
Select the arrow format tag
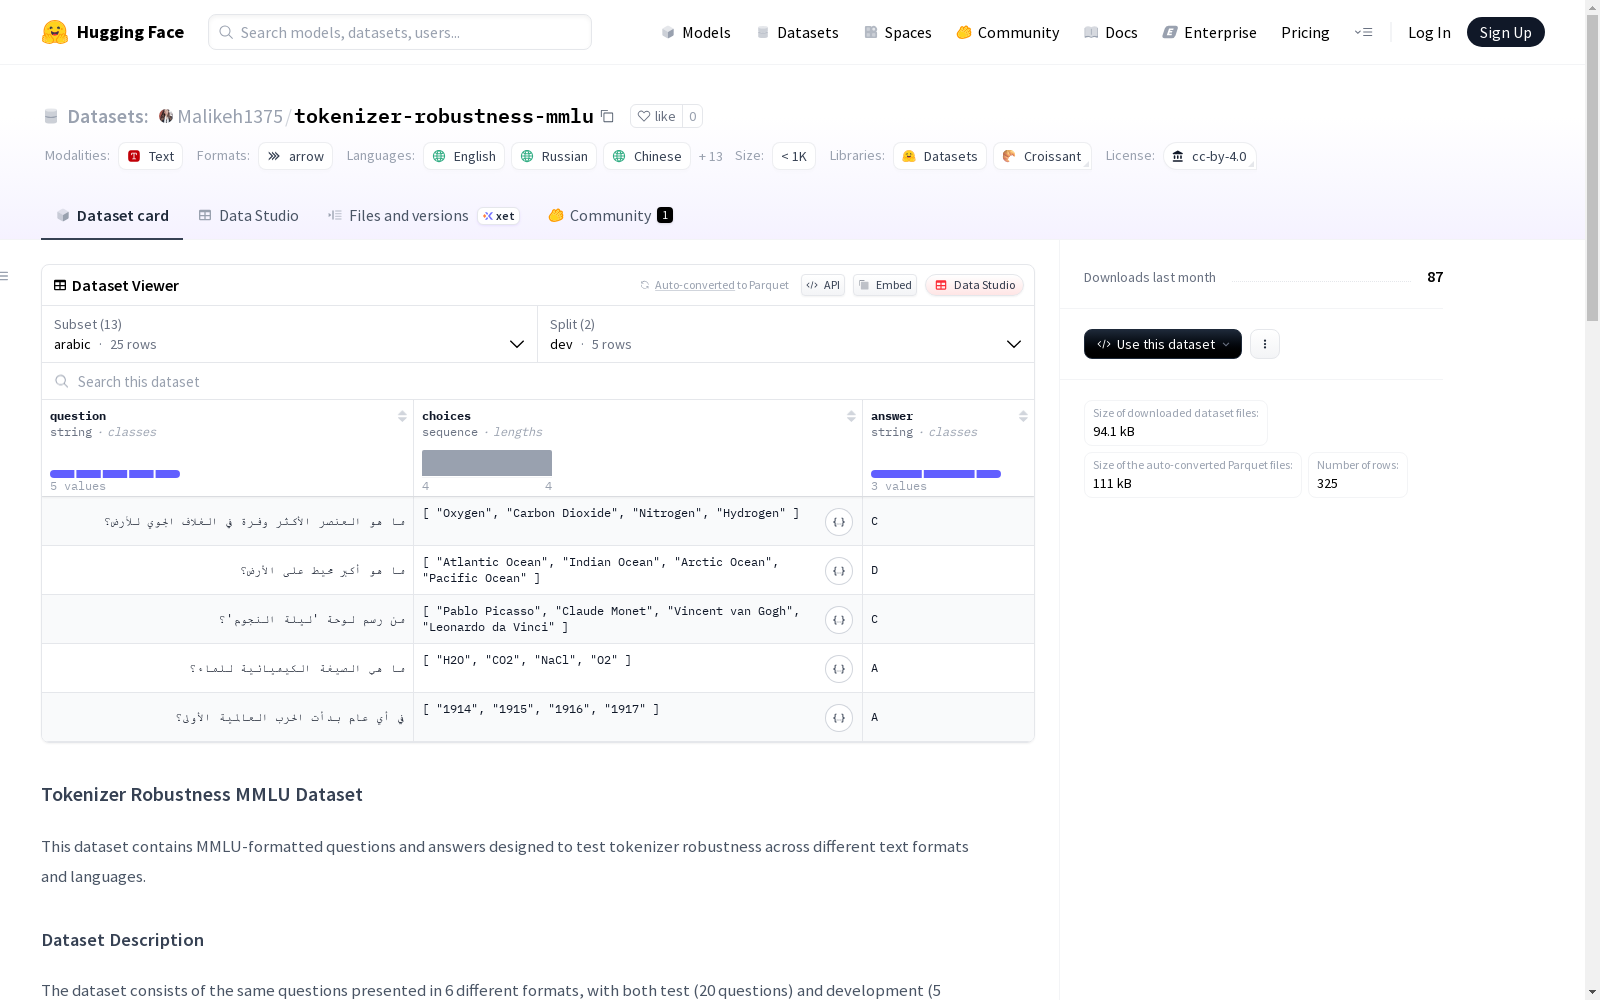[x=296, y=156]
